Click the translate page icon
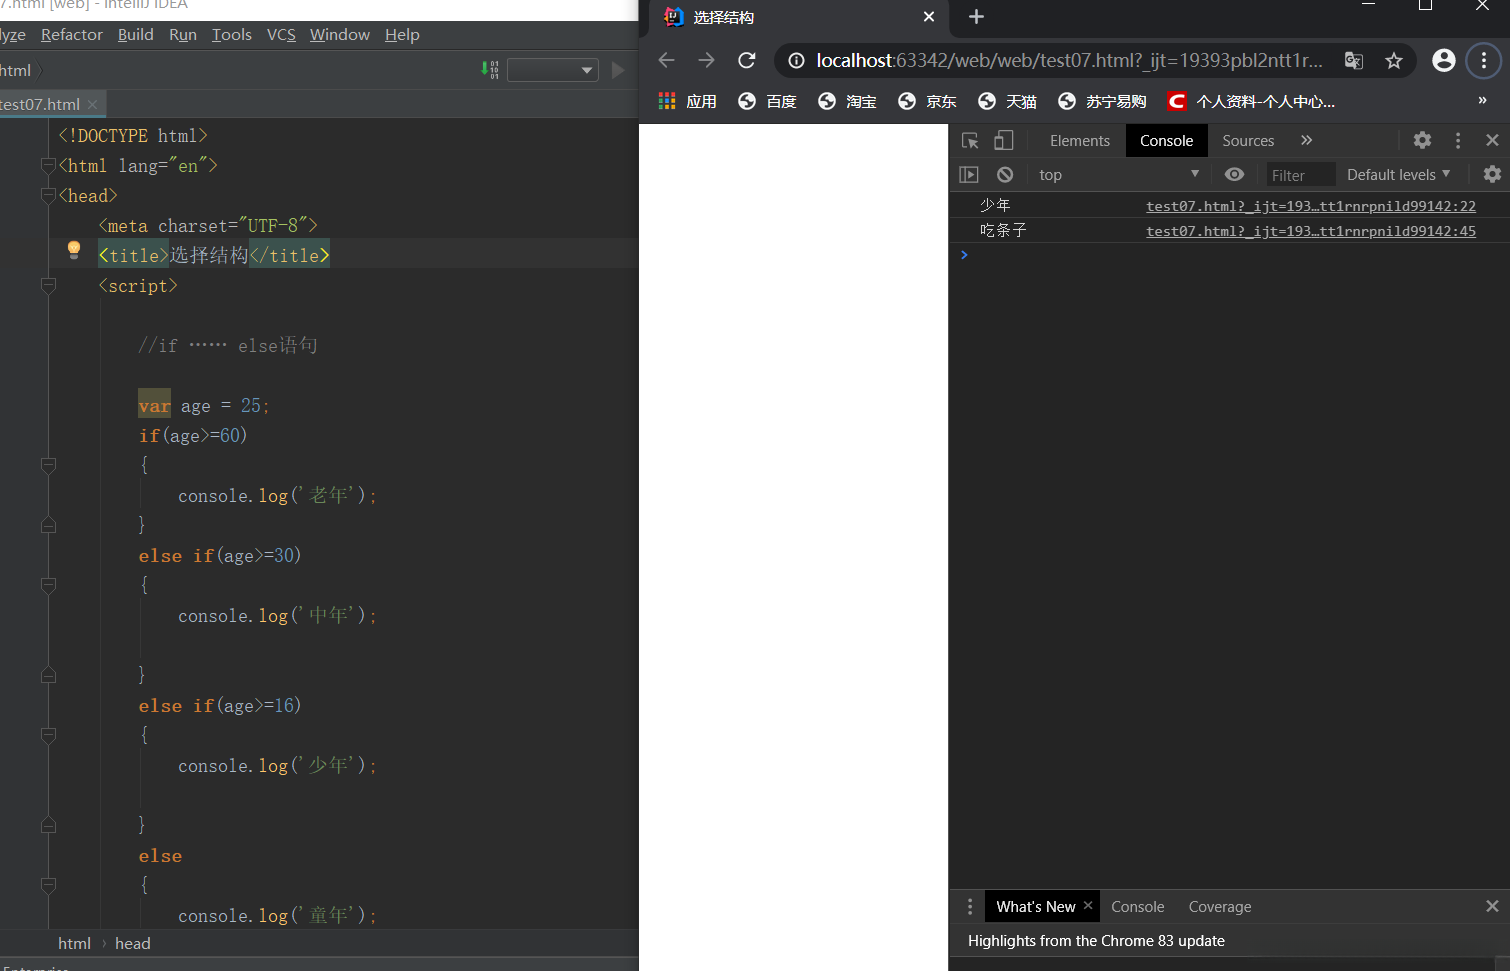The height and width of the screenshot is (971, 1510). (1353, 61)
